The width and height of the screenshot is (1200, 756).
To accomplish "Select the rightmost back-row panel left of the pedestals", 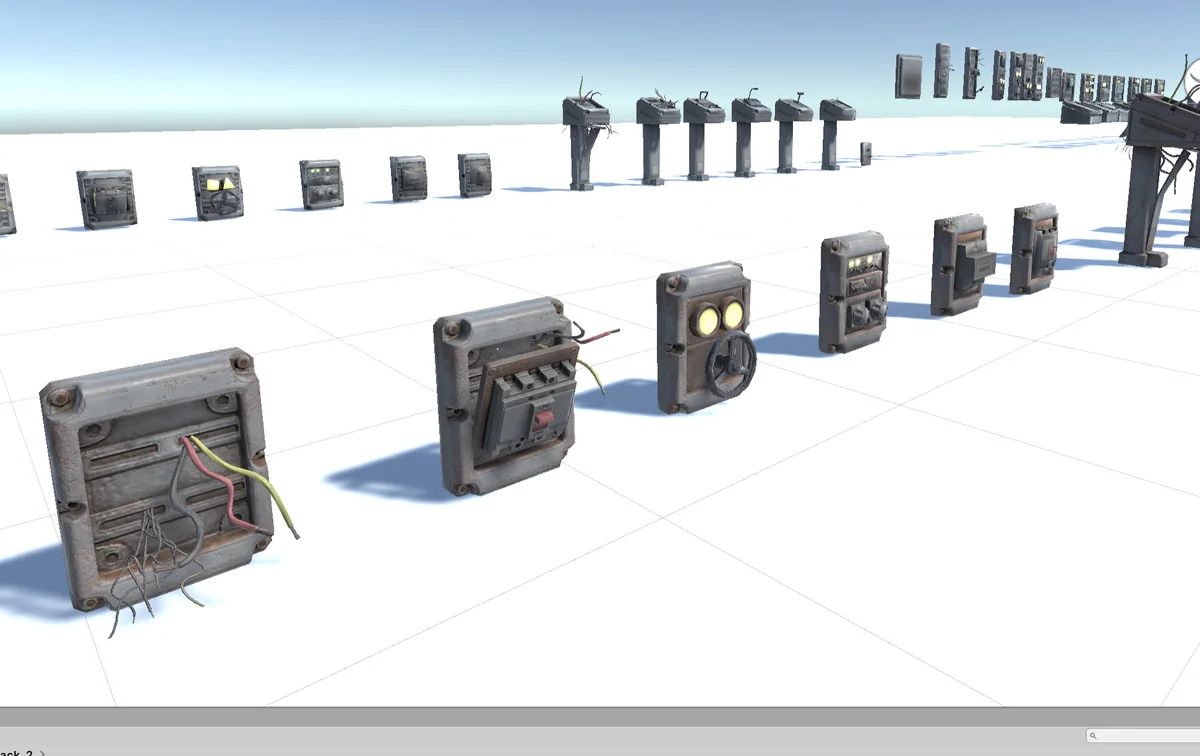I will (x=474, y=175).
